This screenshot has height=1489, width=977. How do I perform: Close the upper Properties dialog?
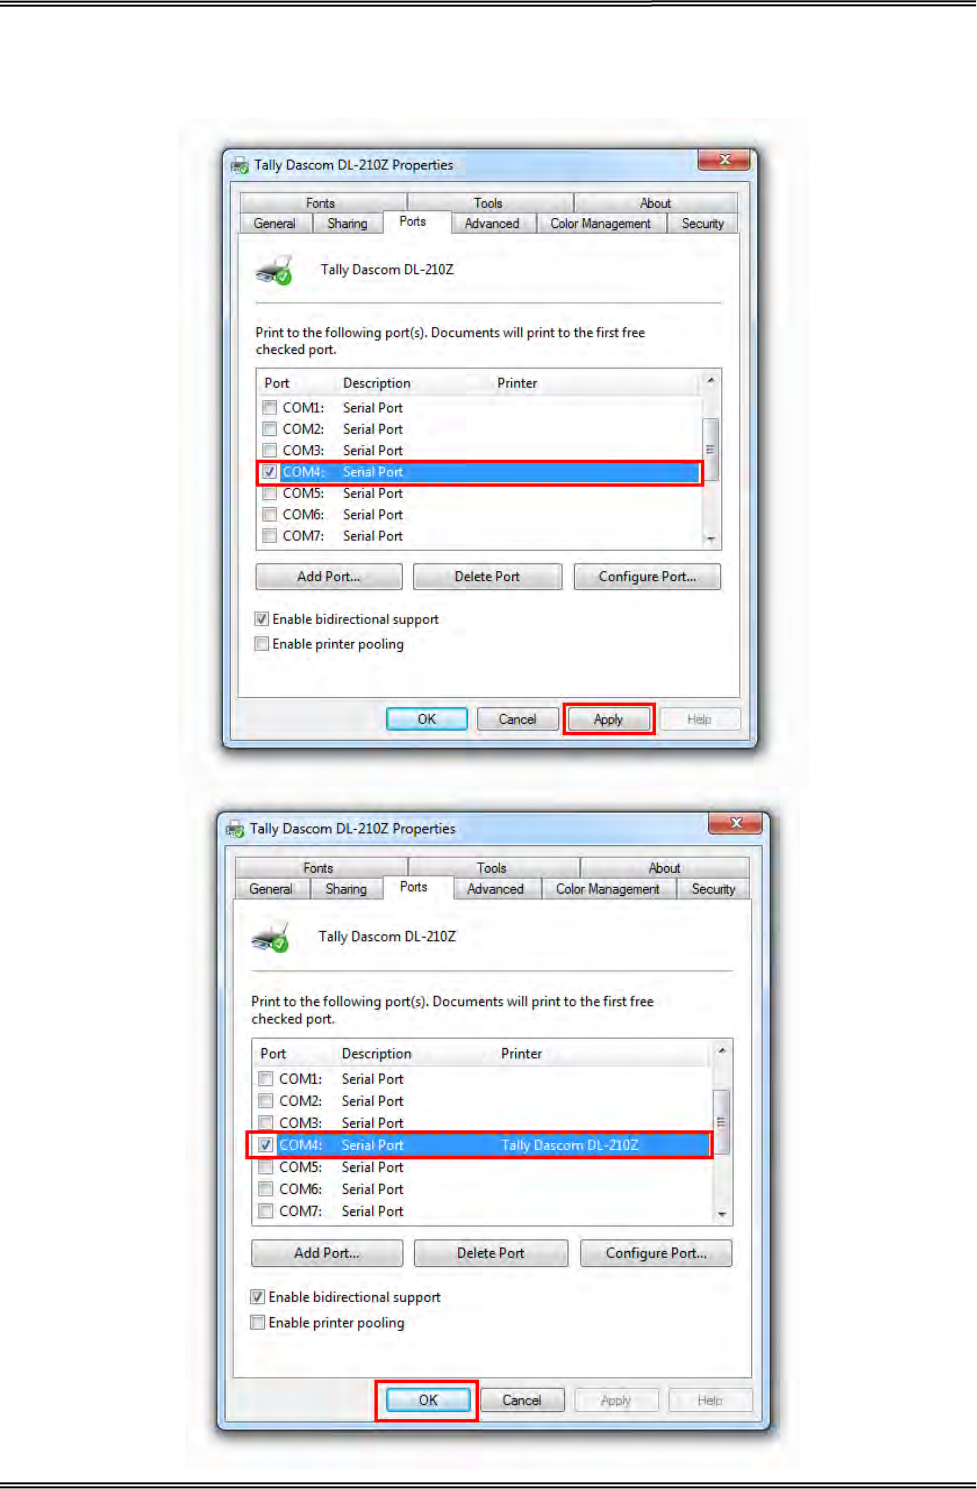coord(725,160)
